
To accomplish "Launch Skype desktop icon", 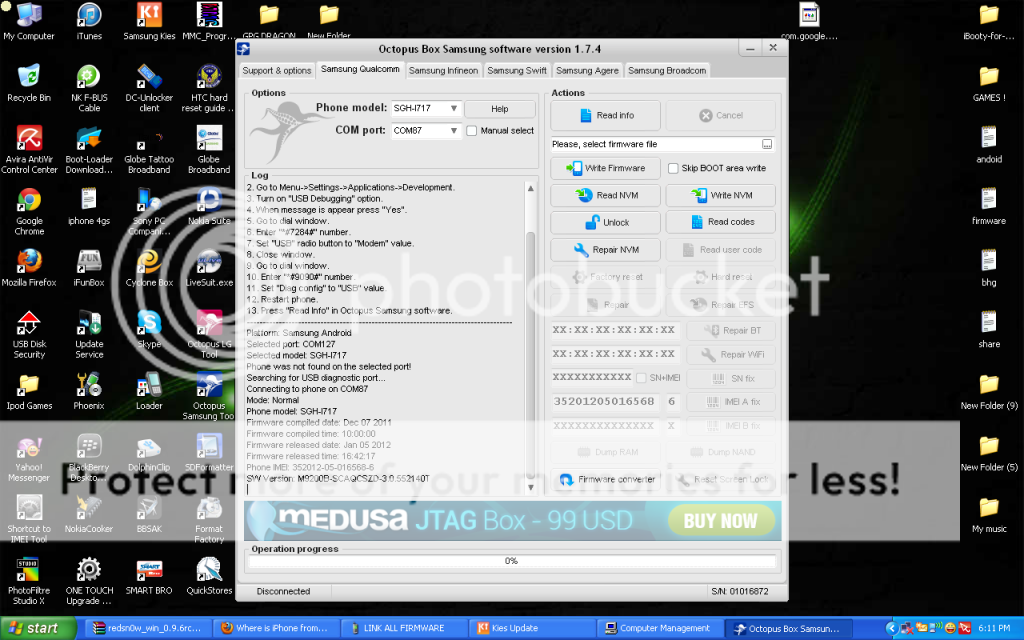I will point(150,329).
